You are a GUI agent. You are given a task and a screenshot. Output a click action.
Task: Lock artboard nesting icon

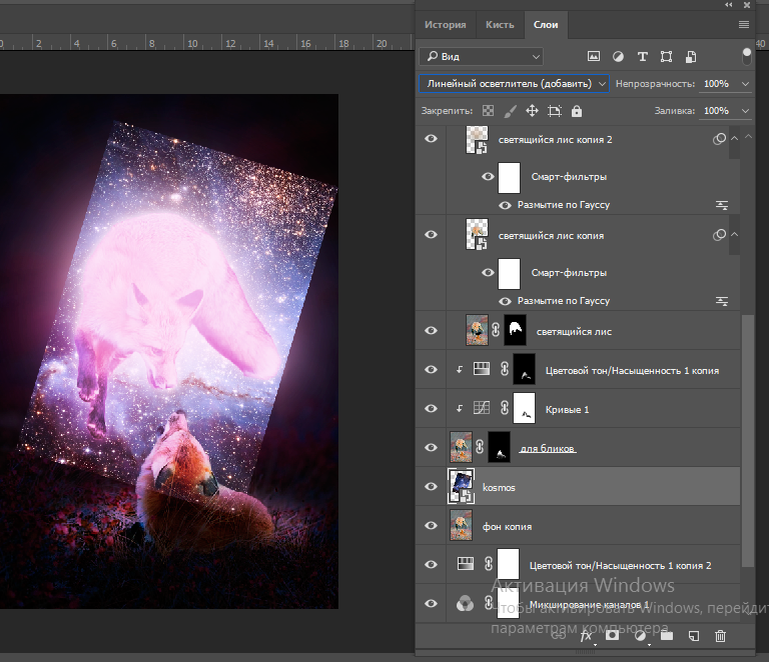[x=555, y=111]
